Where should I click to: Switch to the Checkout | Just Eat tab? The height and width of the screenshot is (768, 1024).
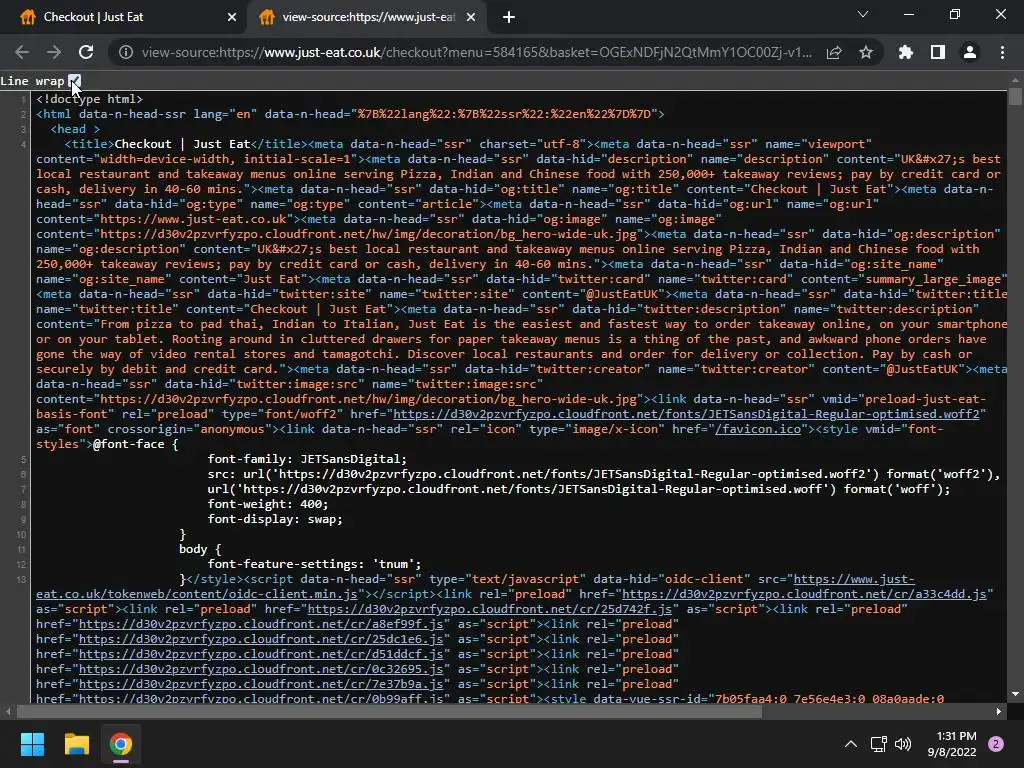(x=124, y=17)
